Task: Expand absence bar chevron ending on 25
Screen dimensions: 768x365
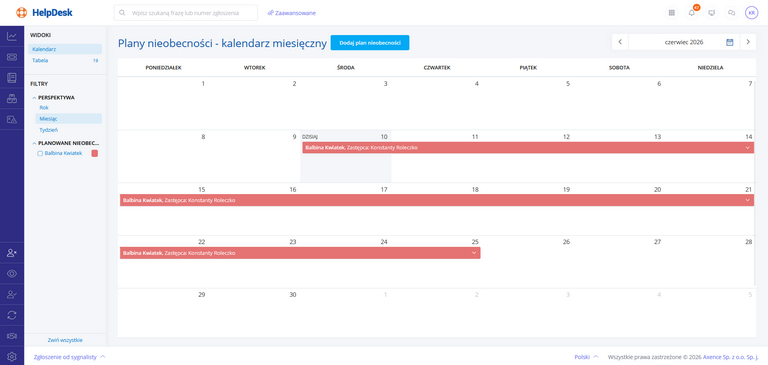Action: 474,253
